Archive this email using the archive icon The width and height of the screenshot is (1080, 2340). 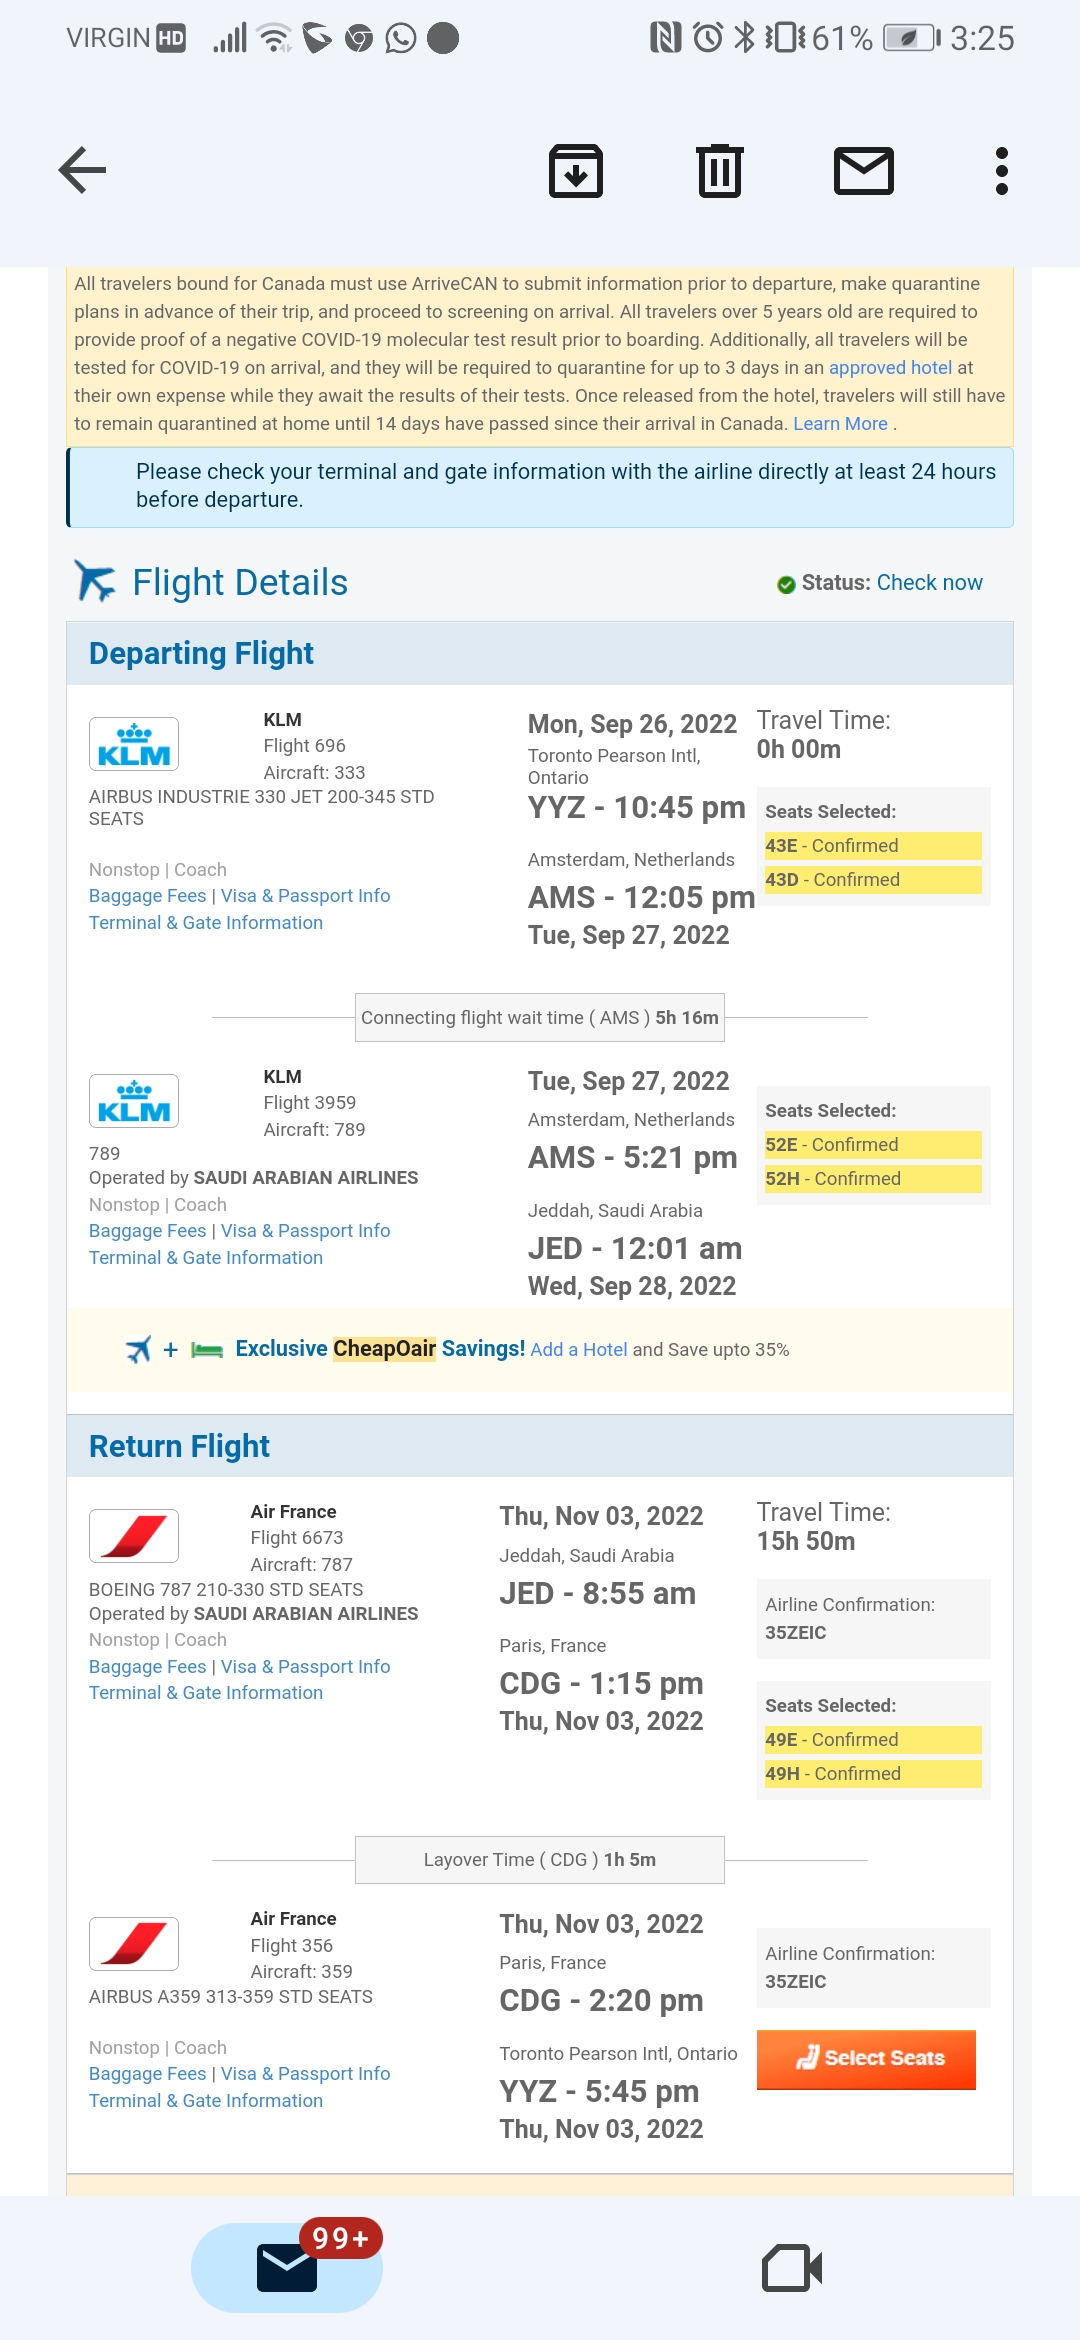(576, 171)
